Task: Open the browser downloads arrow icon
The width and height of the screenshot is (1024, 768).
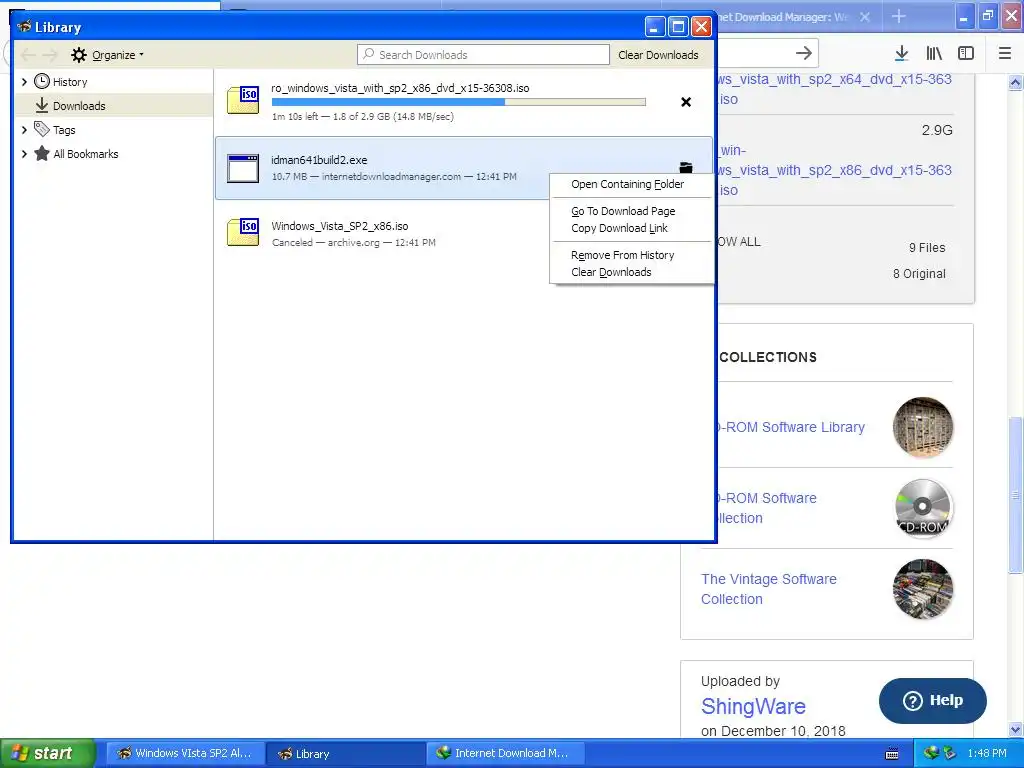Action: tap(901, 54)
